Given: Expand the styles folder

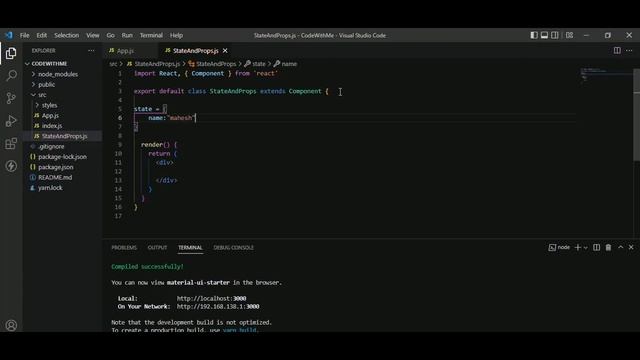Looking at the screenshot, I should (49, 105).
